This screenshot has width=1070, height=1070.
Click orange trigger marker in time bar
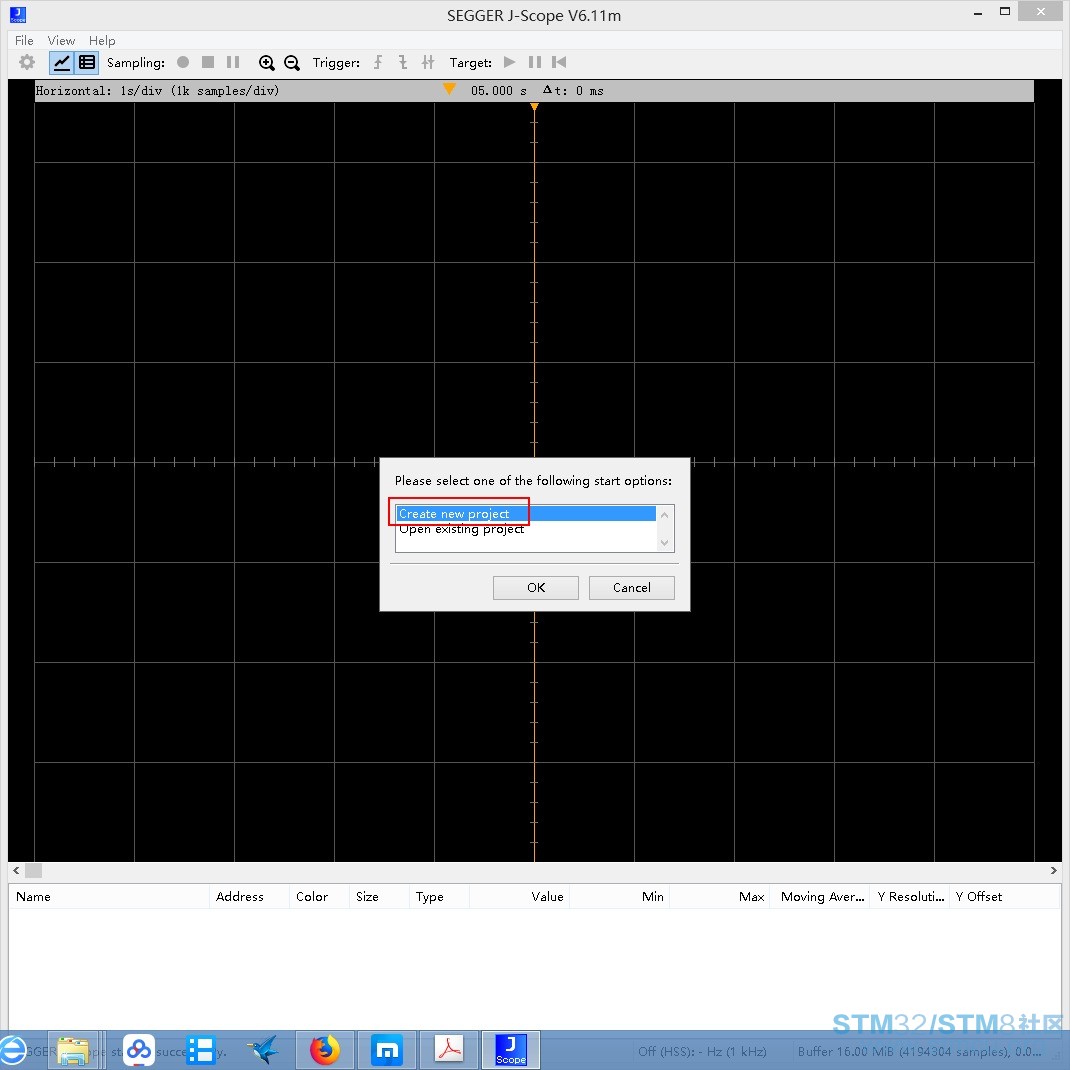449,89
